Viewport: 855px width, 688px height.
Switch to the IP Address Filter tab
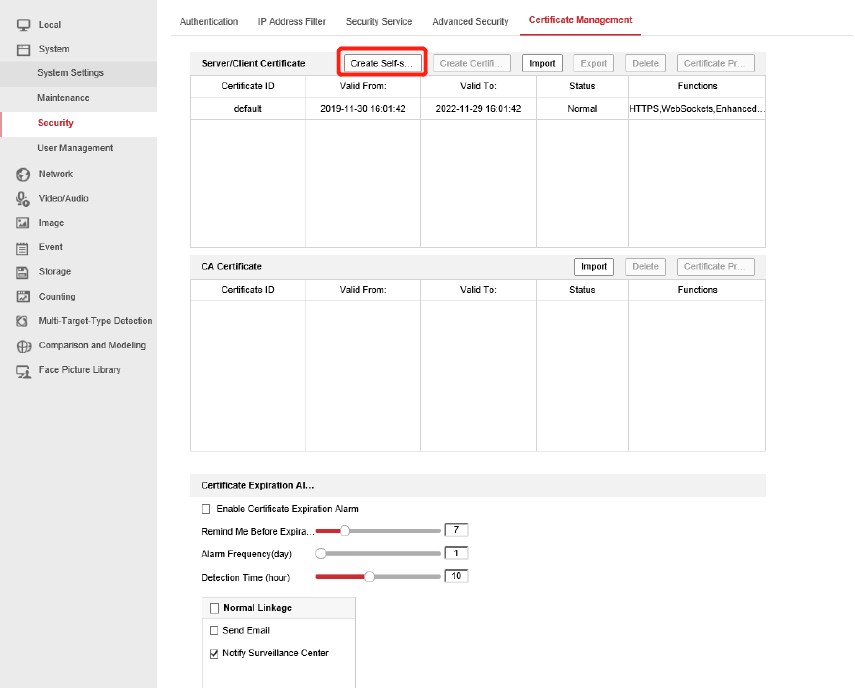click(292, 21)
